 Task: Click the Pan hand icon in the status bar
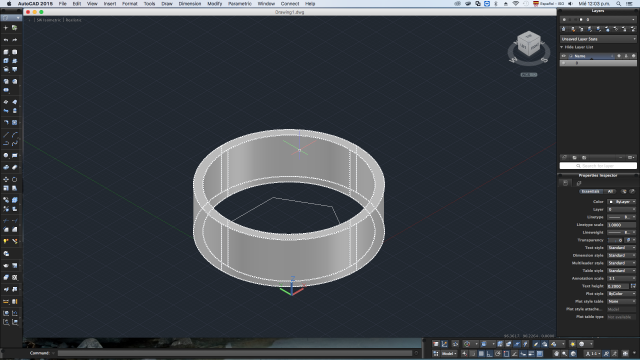tap(556, 353)
